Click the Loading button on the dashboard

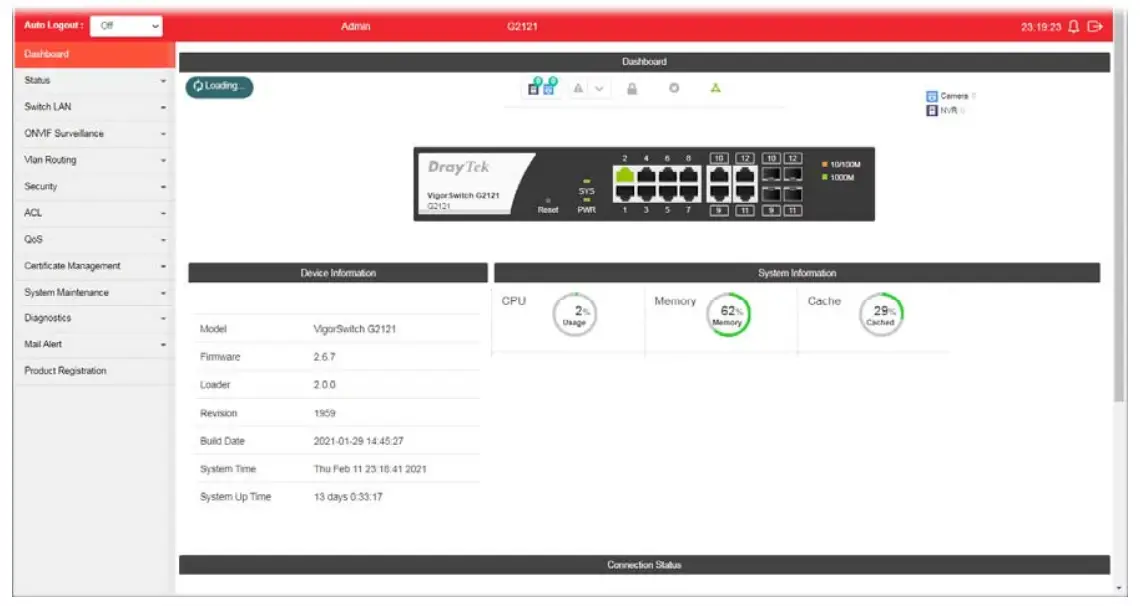pyautogui.click(x=217, y=88)
